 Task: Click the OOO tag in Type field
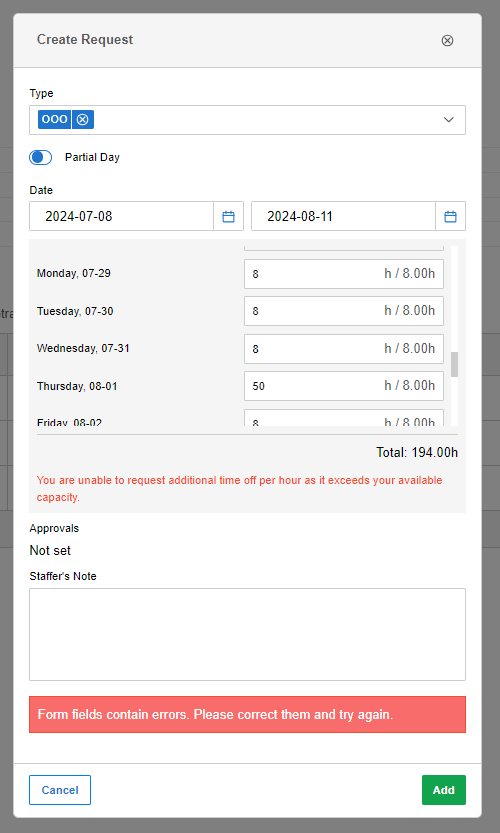pos(54,120)
